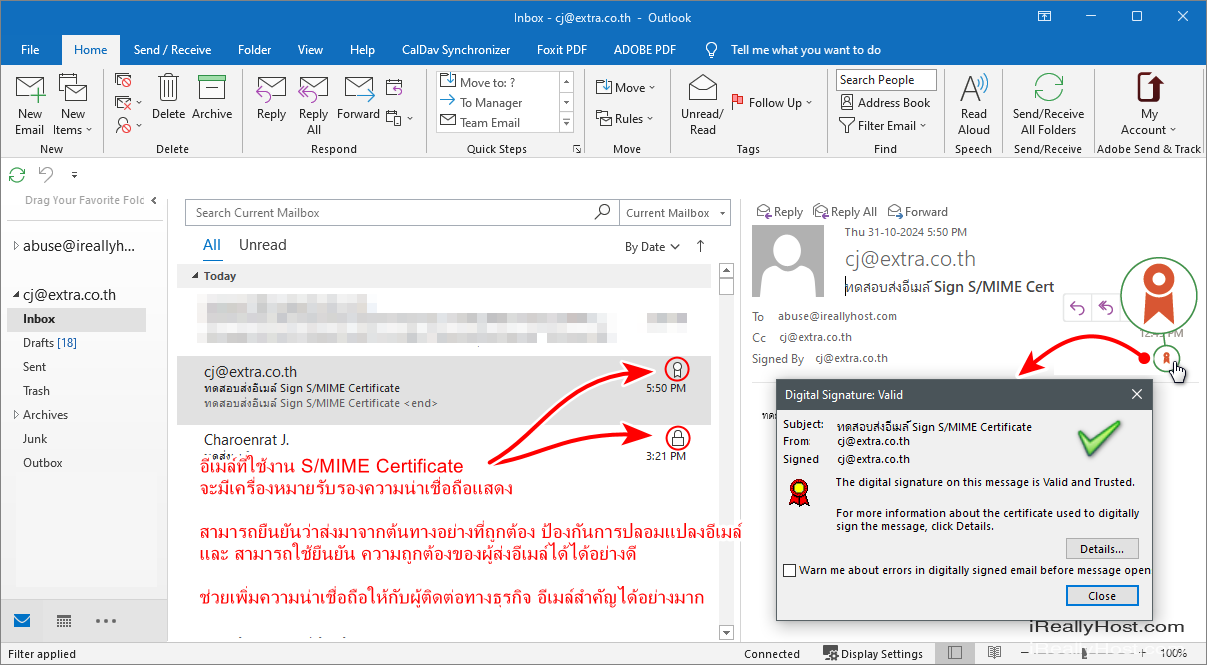Run the Team Email quick step
The height and width of the screenshot is (665, 1207).
pyautogui.click(x=496, y=123)
